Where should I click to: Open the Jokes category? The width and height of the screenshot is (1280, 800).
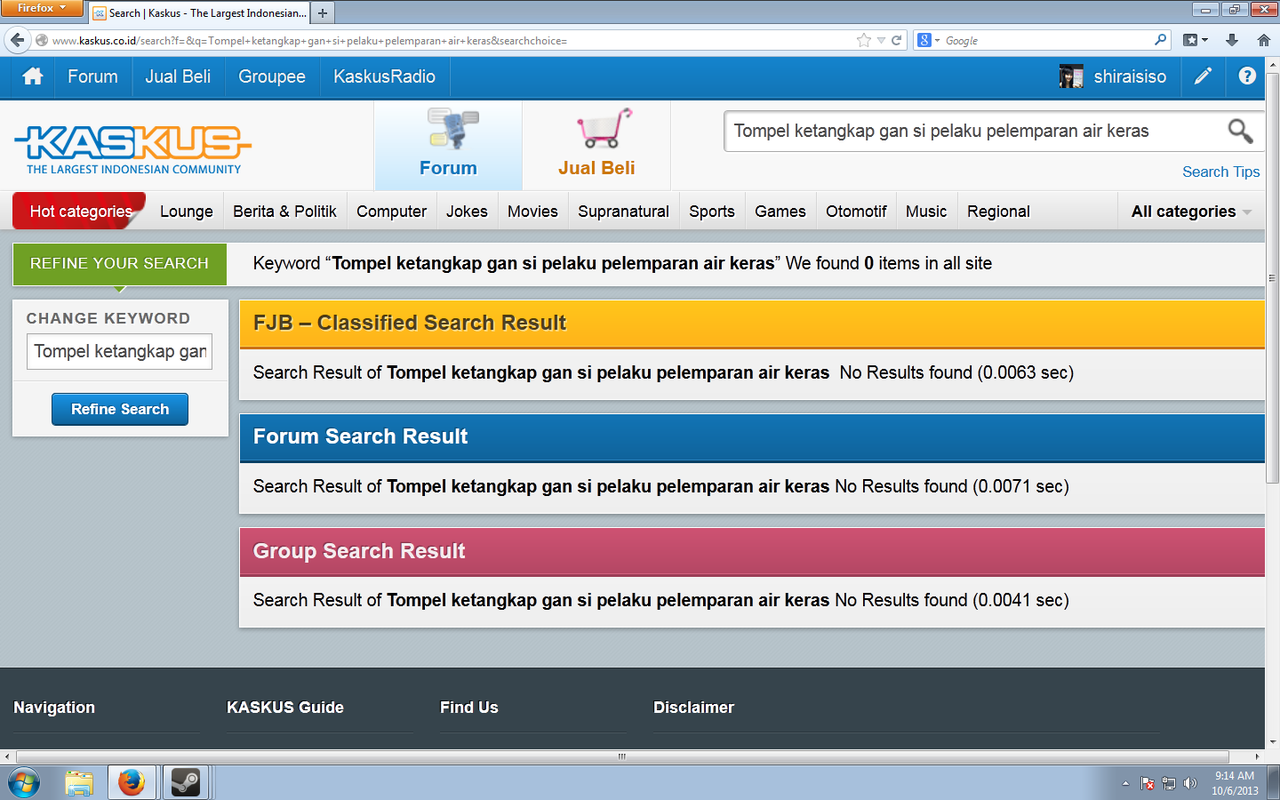[467, 211]
